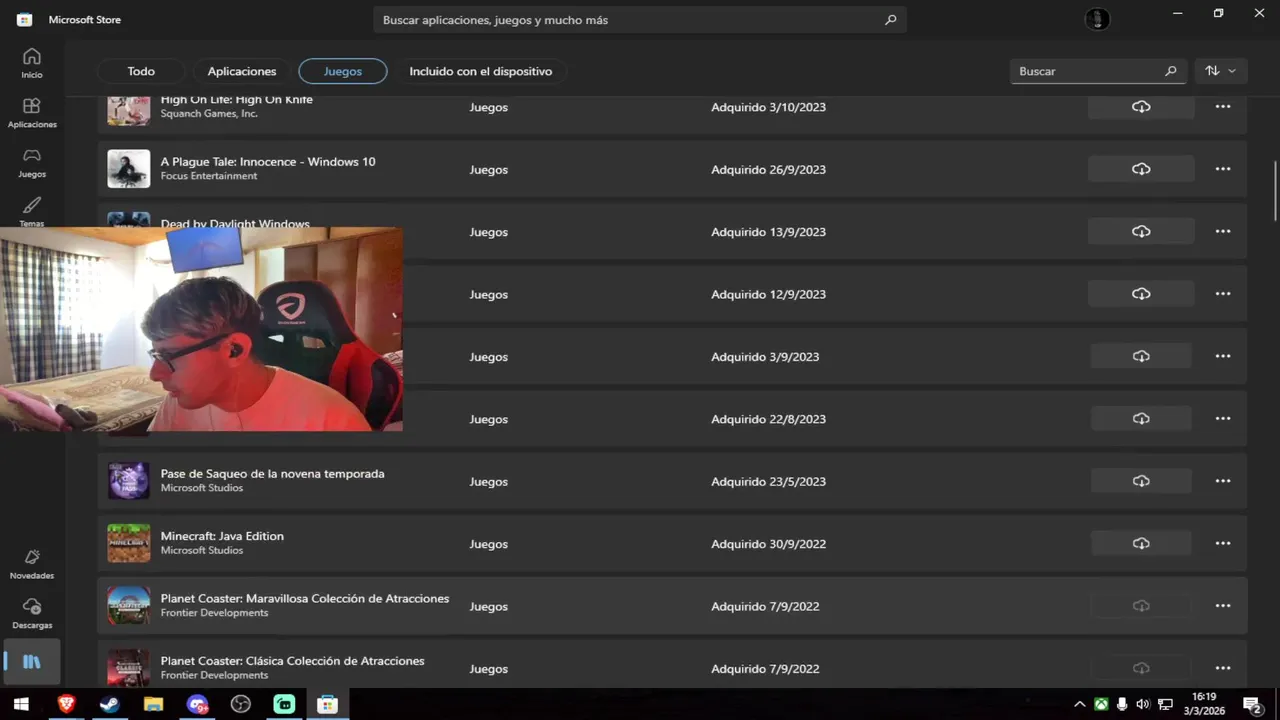Select the Todo filter tab
The height and width of the screenshot is (720, 1280).
[x=141, y=71]
